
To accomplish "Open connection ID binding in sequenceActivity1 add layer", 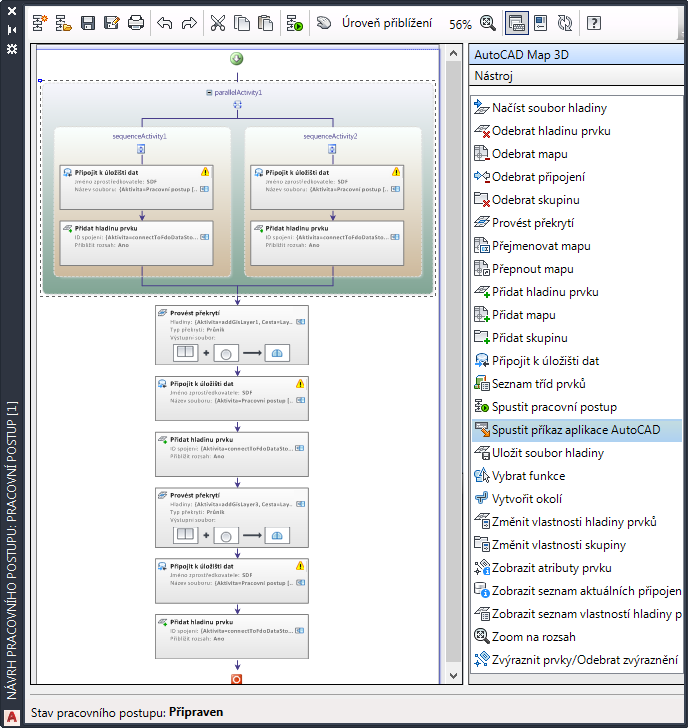I will (x=204, y=237).
